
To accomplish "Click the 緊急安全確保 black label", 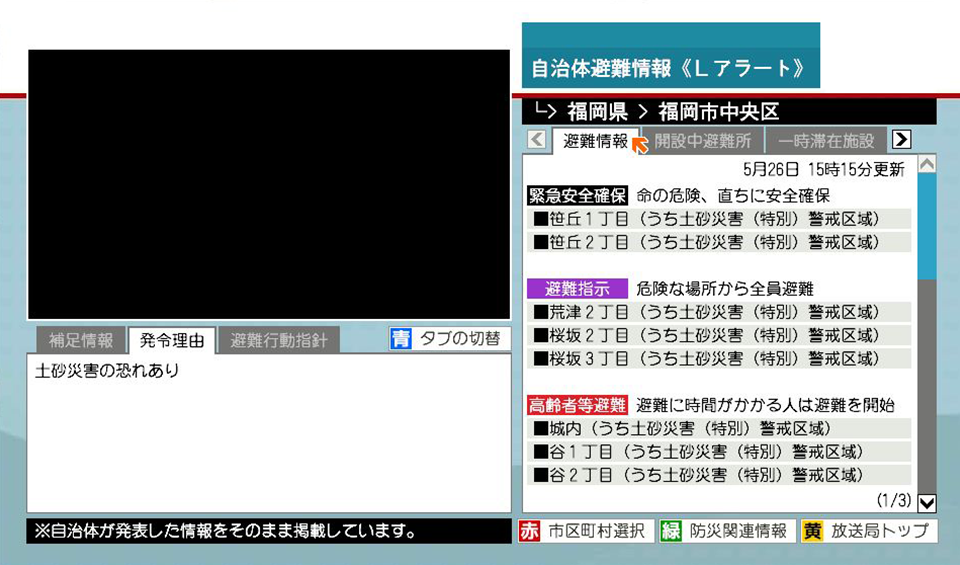I will click(577, 196).
